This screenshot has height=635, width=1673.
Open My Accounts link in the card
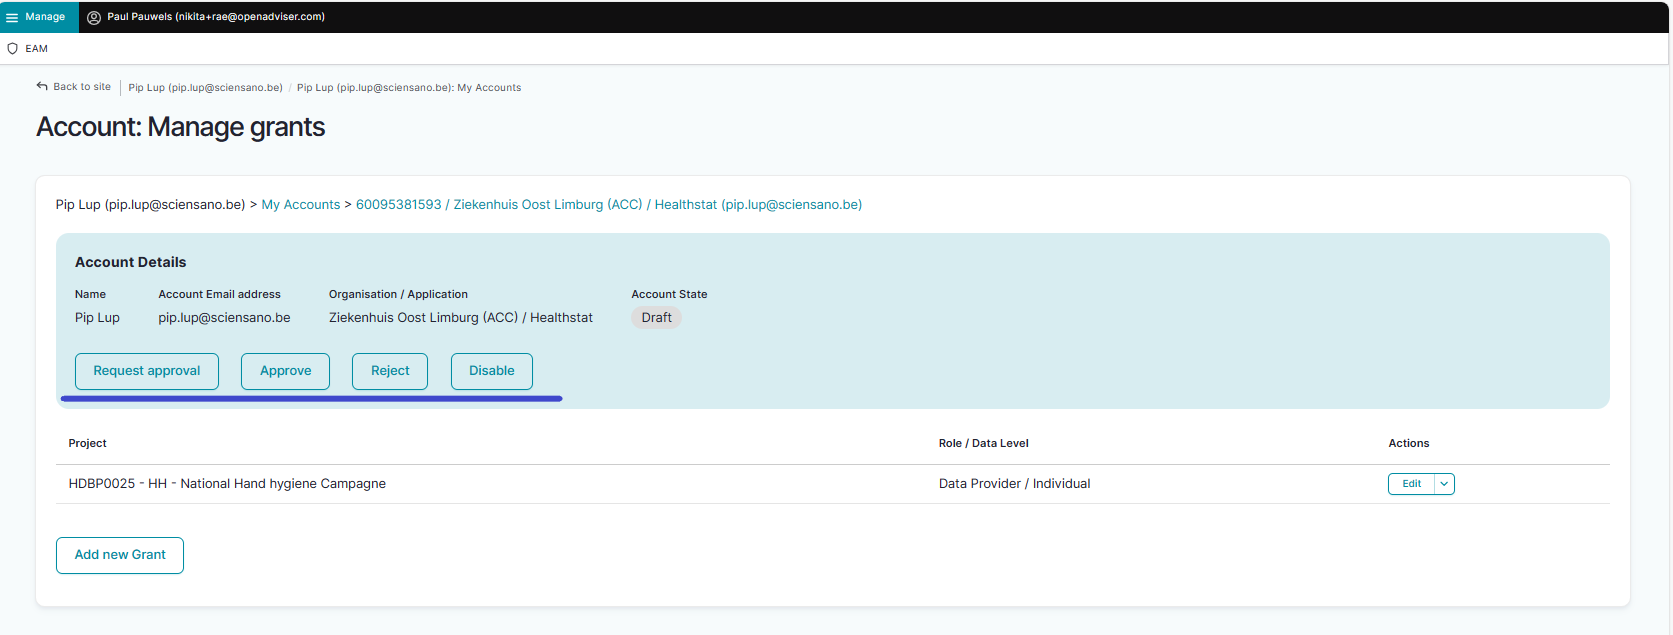[x=300, y=205]
